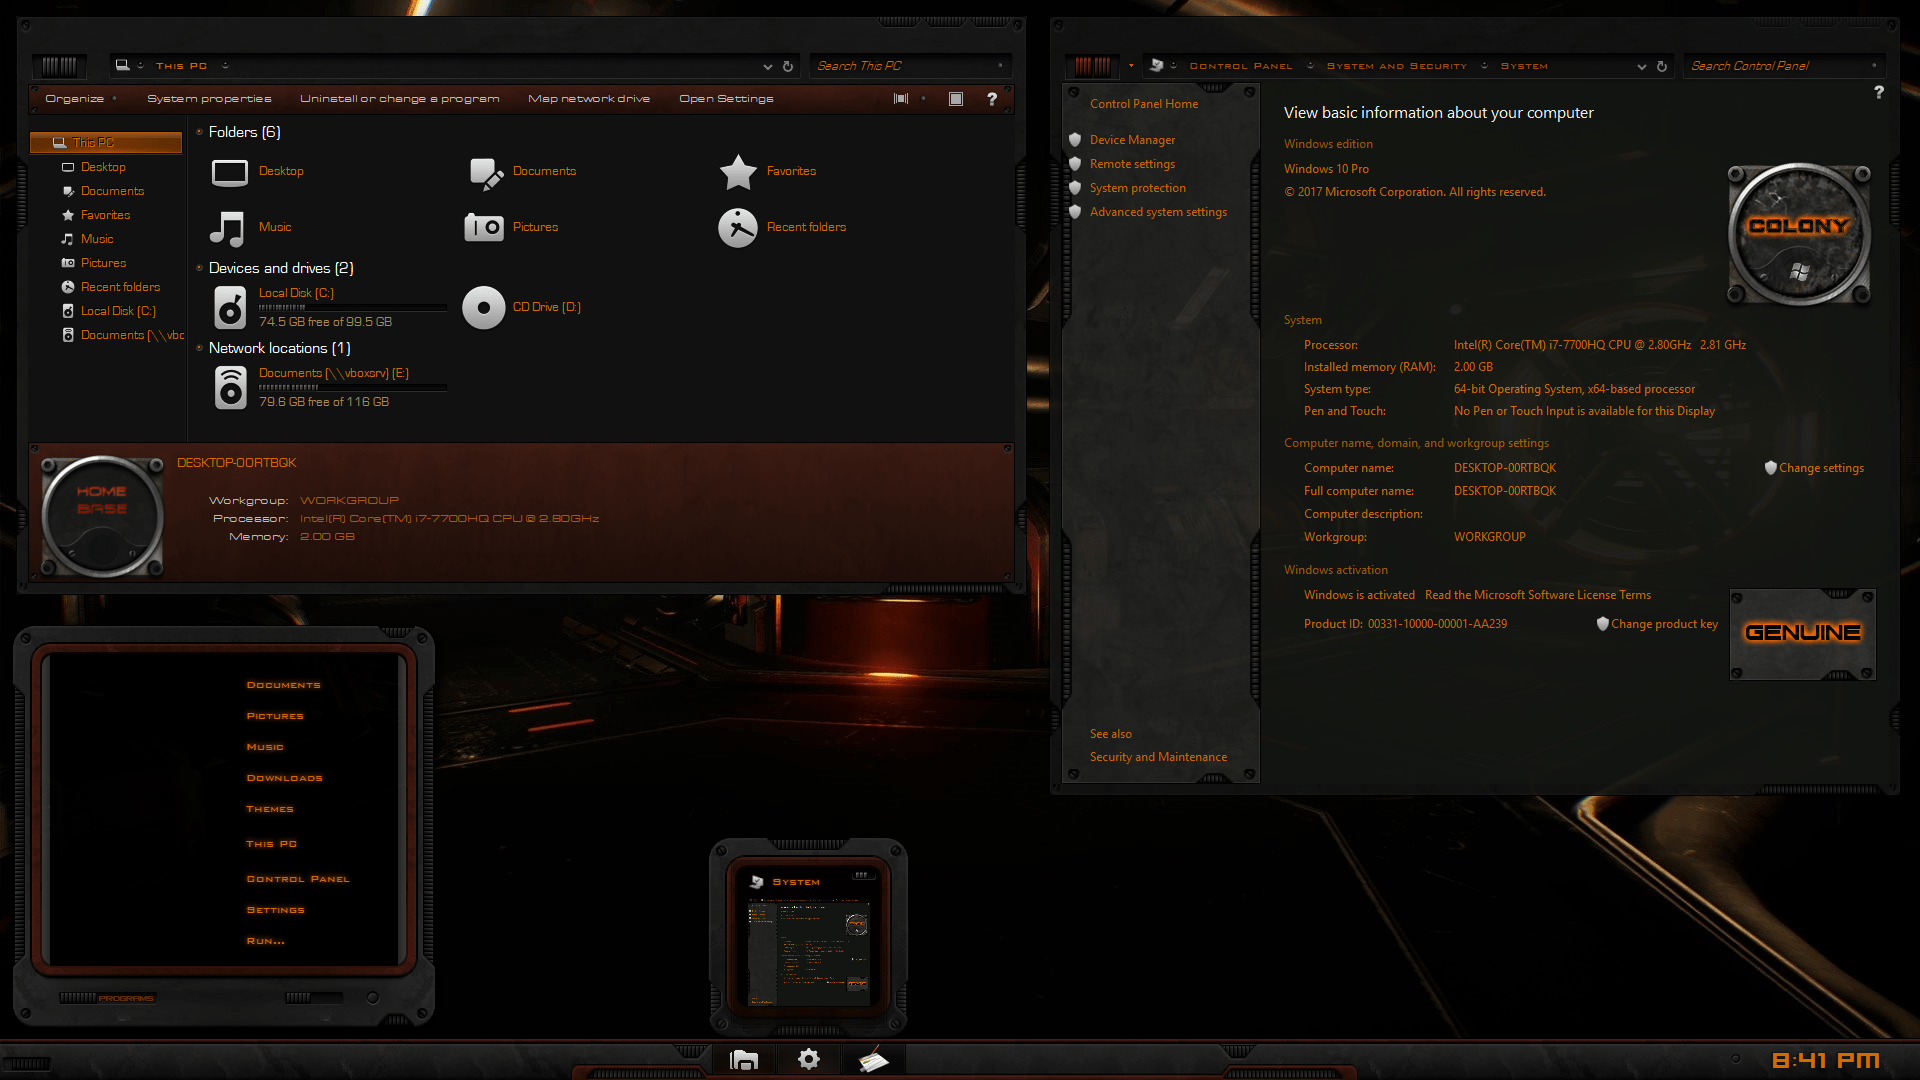Open Read the Microsoft Software License Terms

pyautogui.click(x=1538, y=594)
